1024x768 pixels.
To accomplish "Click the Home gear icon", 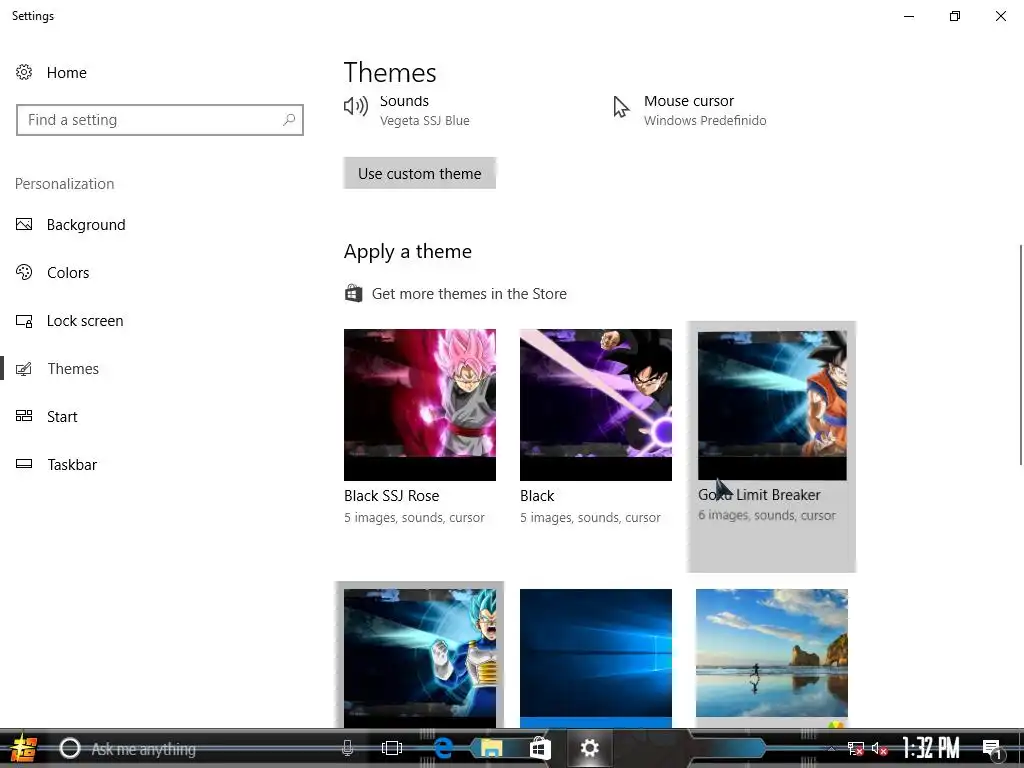I will click(24, 72).
